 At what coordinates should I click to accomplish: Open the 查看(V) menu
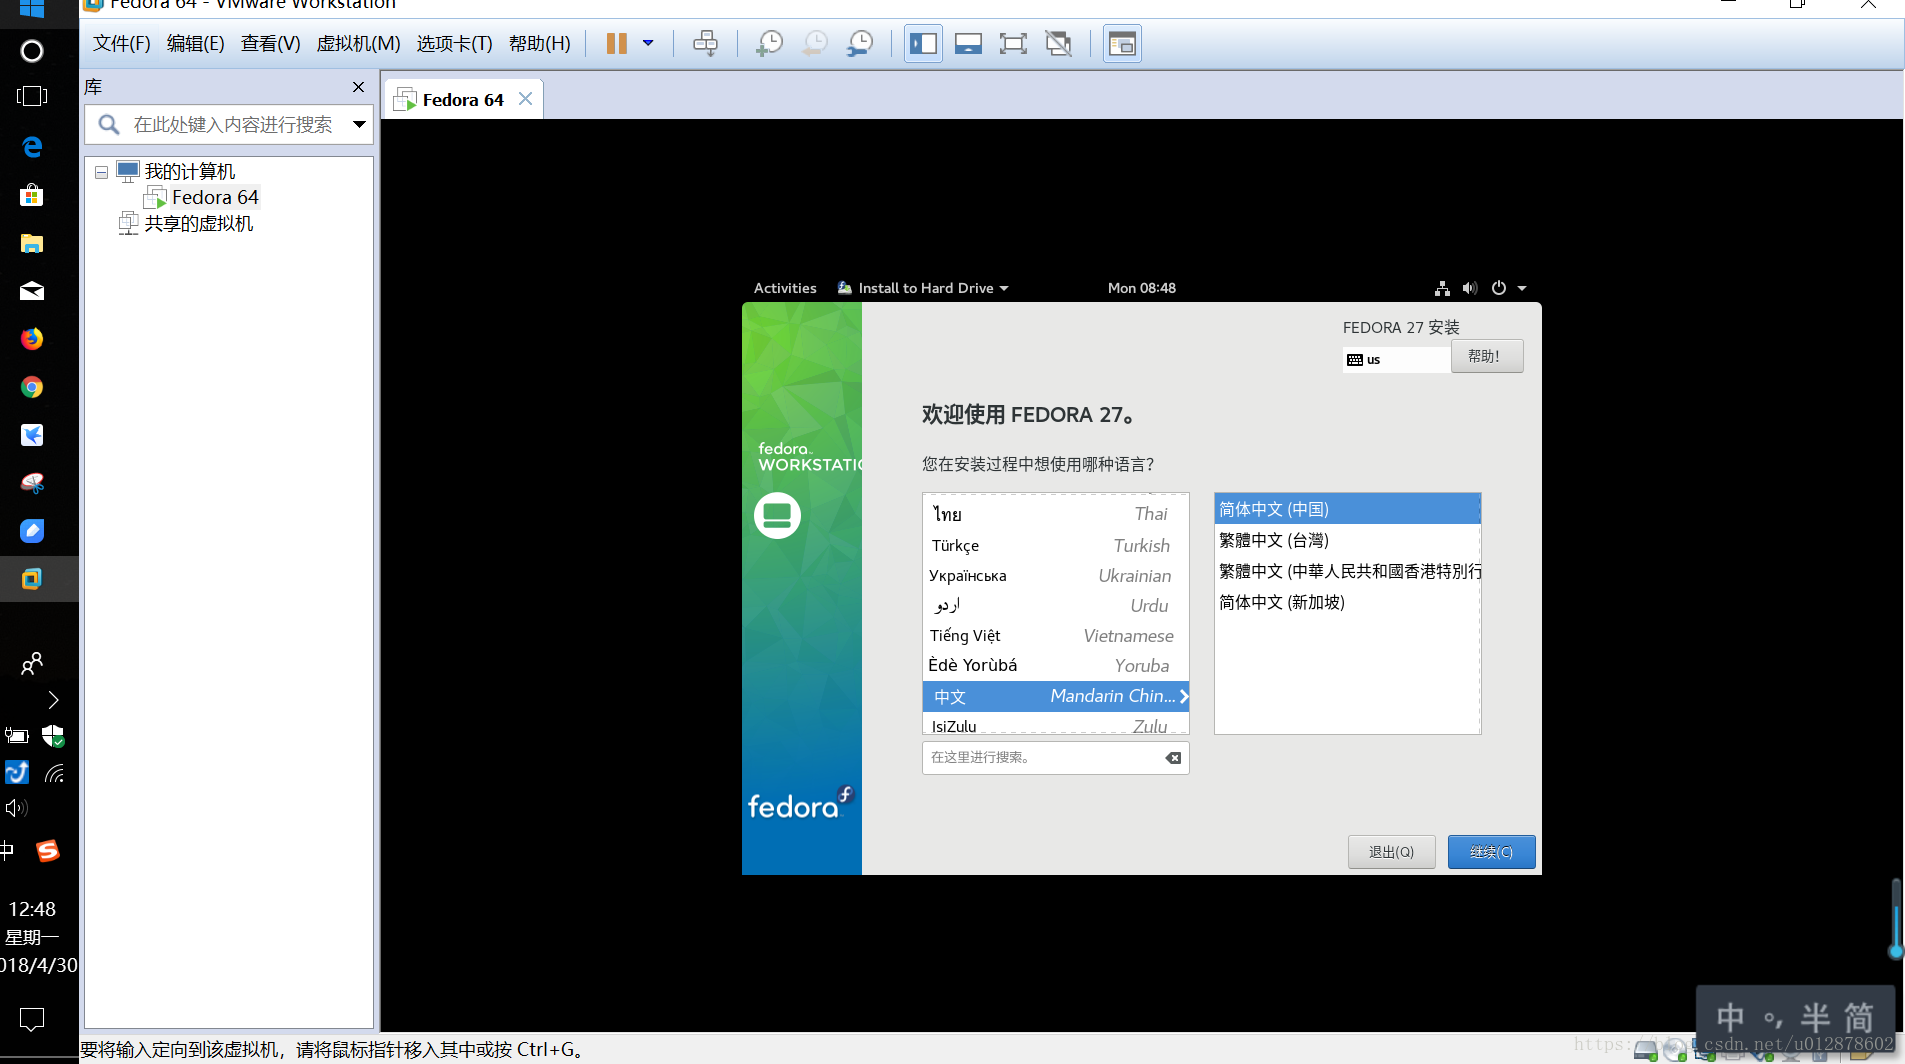tap(270, 43)
